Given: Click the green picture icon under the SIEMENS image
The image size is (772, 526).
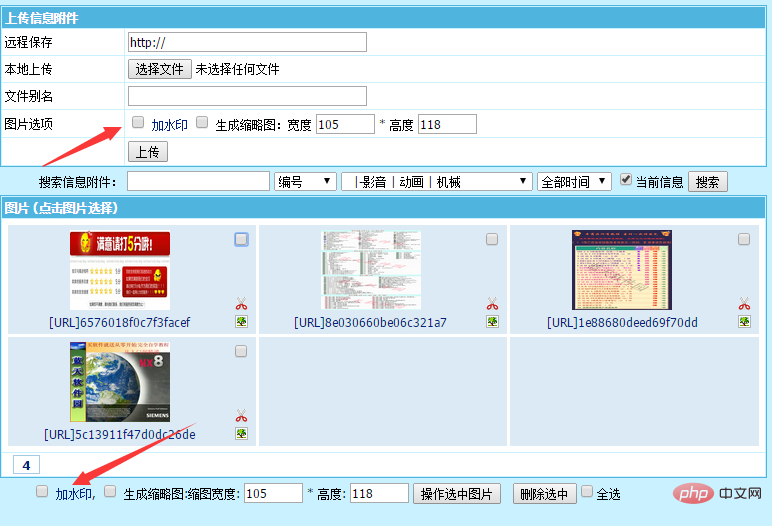Looking at the screenshot, I should coord(241,434).
